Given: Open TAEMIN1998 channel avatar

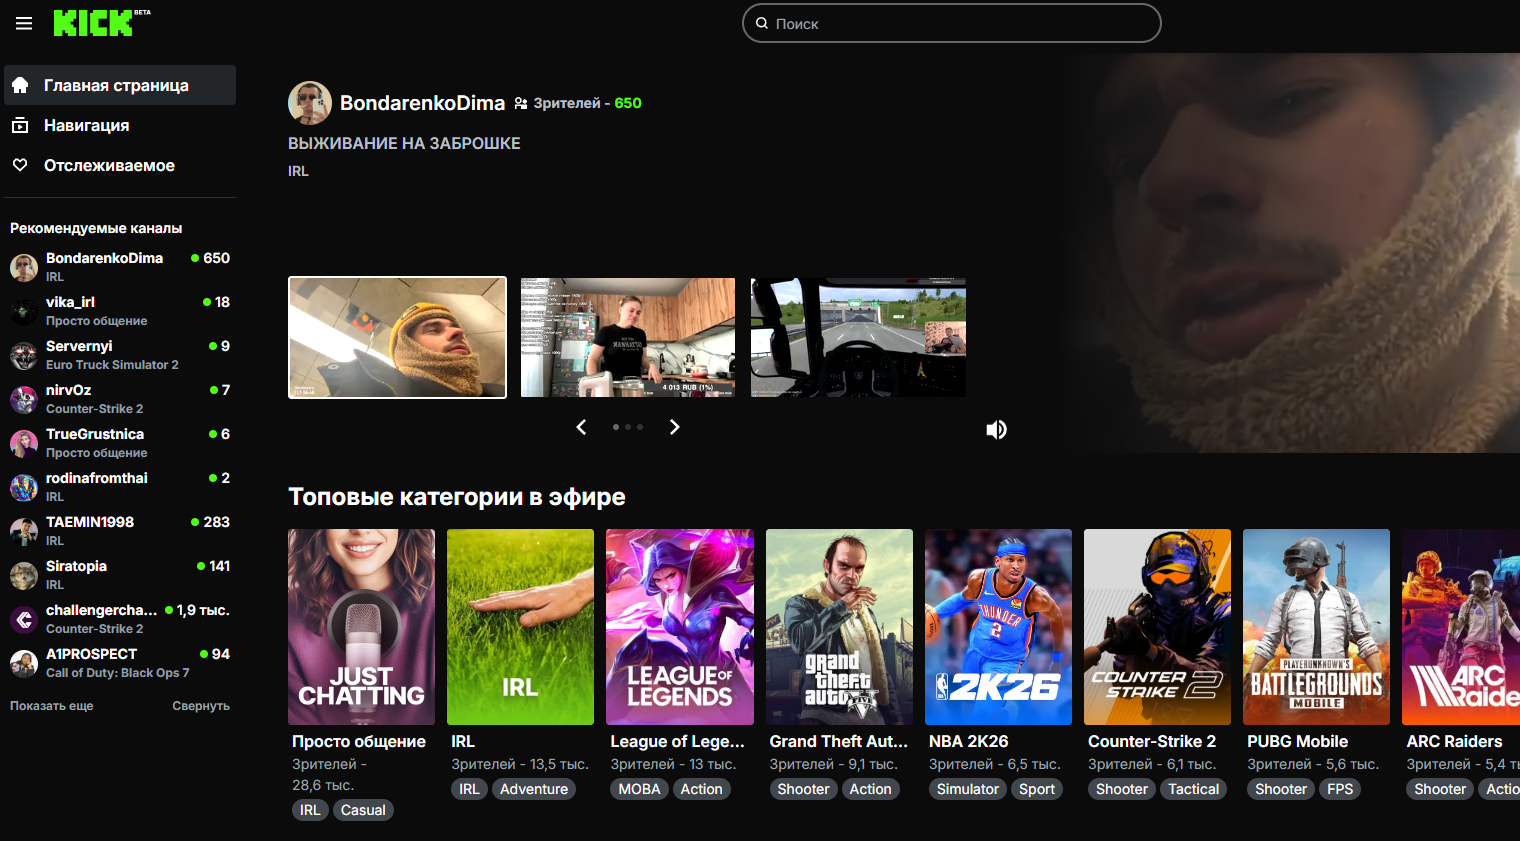Looking at the screenshot, I should 24,531.
